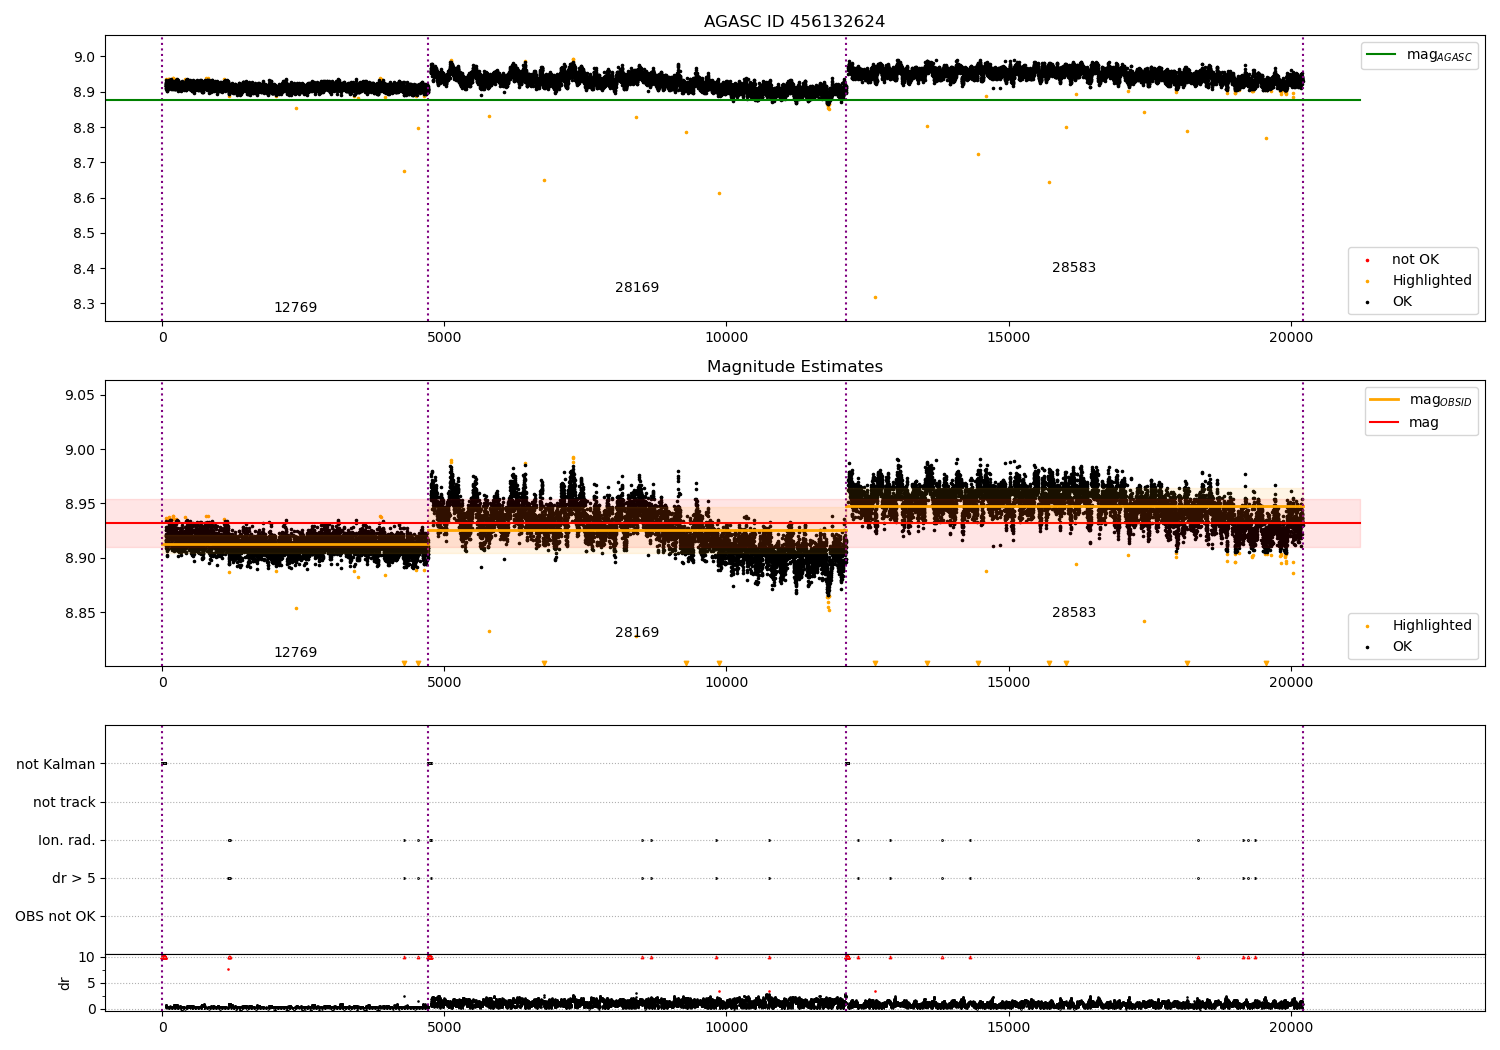
Task: Click the 'OBS not OK' y-axis label
Action: (55, 916)
